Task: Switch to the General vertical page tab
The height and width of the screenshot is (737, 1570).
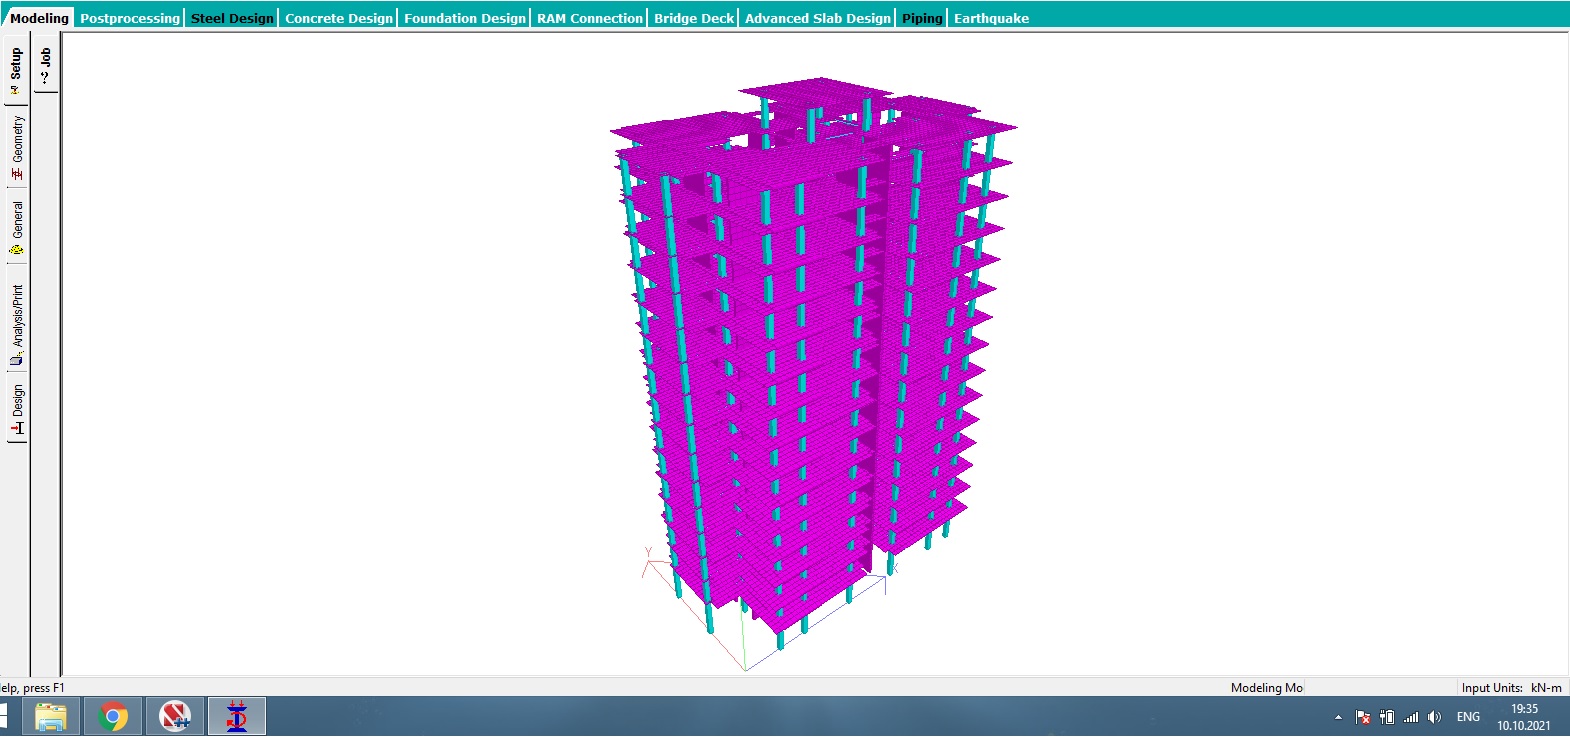Action: pos(16,226)
